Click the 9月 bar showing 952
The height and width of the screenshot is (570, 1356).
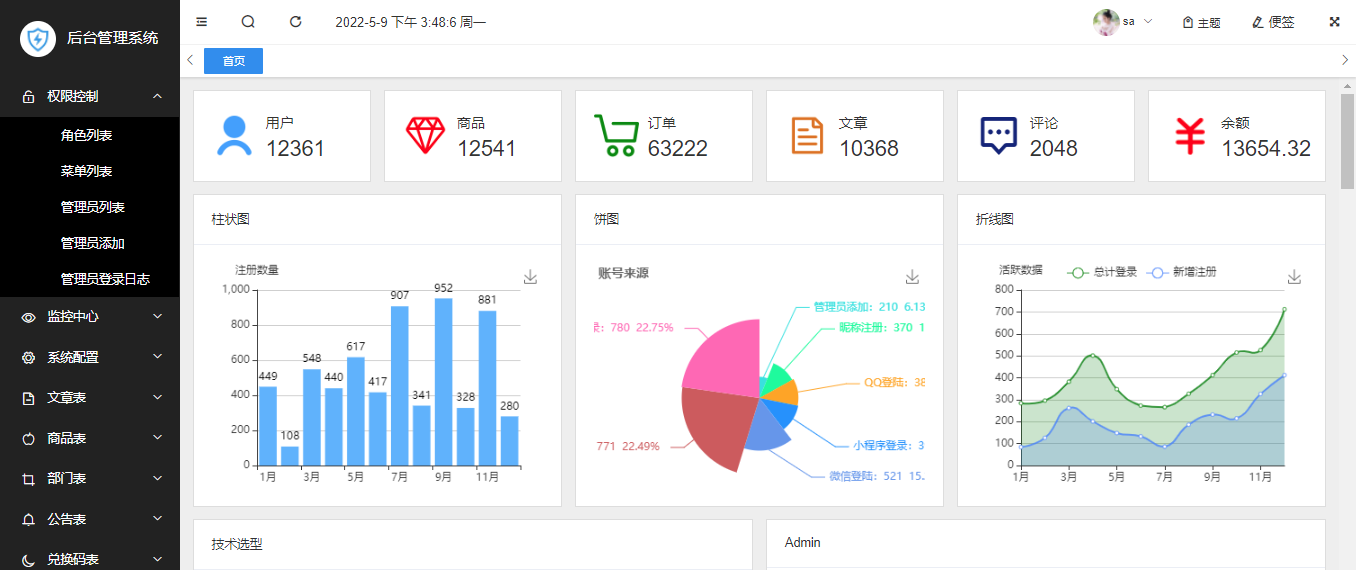[443, 382]
